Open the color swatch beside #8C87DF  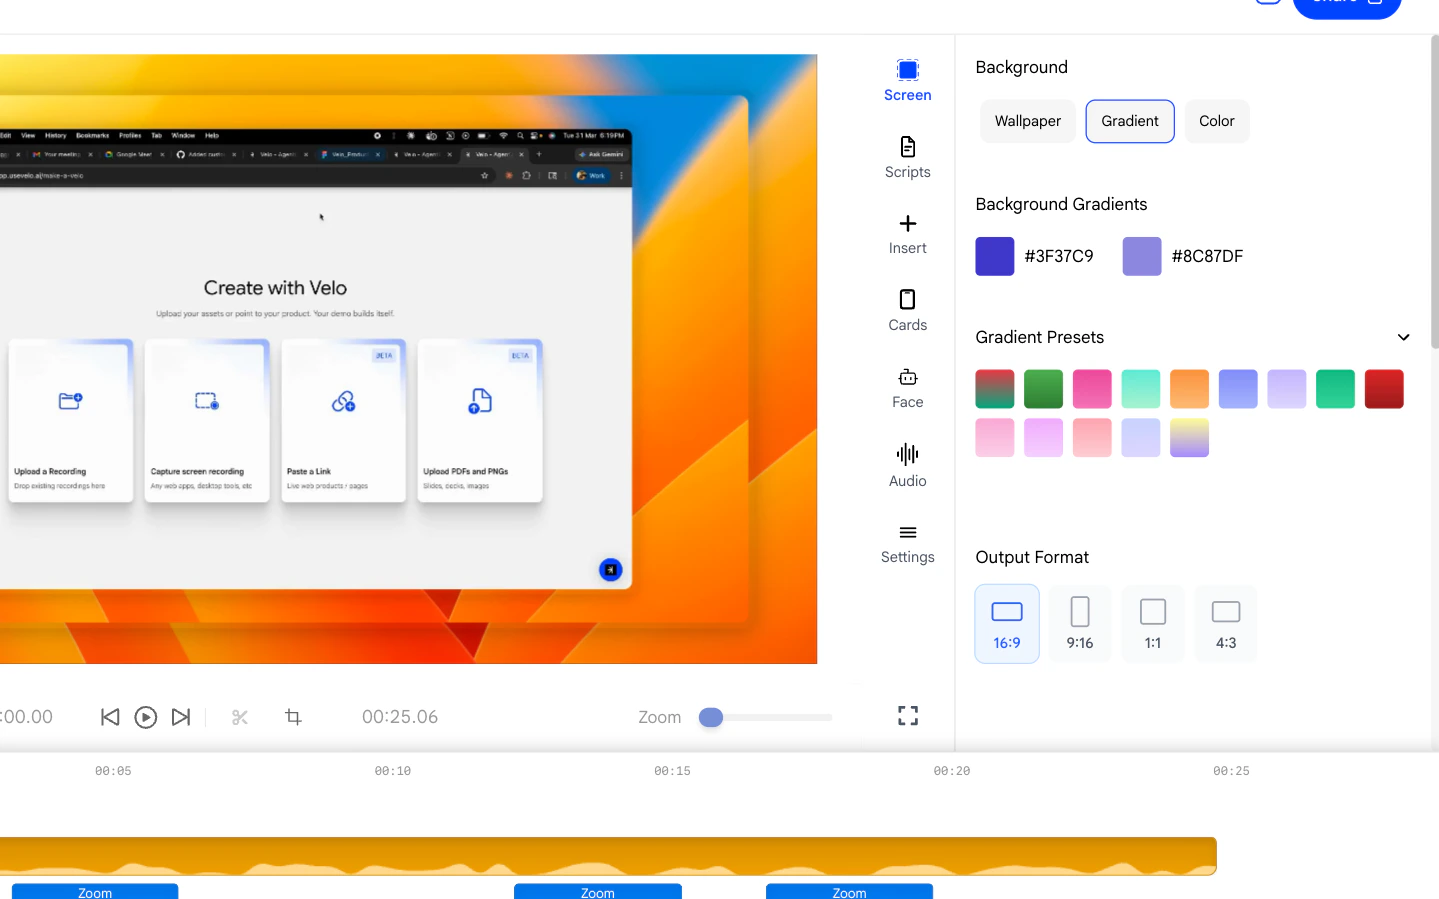[1142, 256]
